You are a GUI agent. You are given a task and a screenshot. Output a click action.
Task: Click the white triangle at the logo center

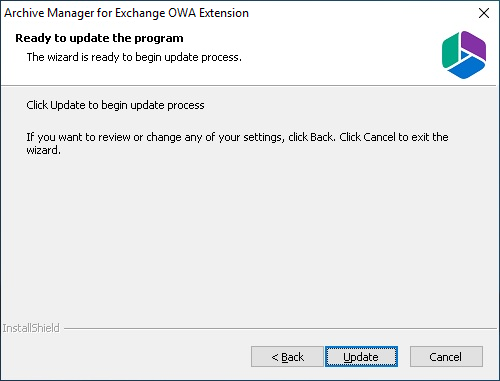tap(464, 54)
